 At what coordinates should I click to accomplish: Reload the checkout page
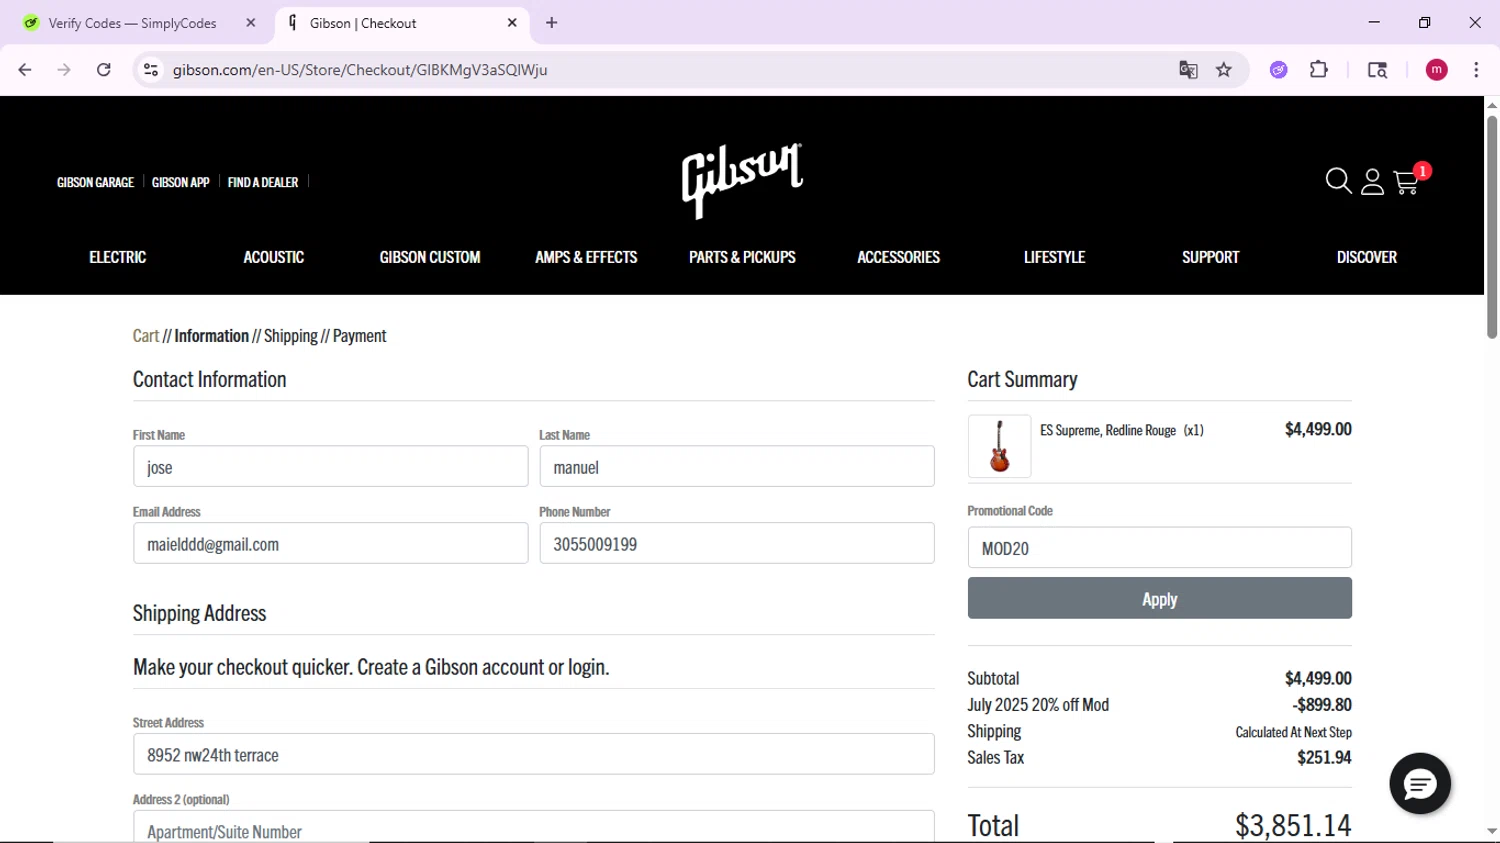[104, 70]
